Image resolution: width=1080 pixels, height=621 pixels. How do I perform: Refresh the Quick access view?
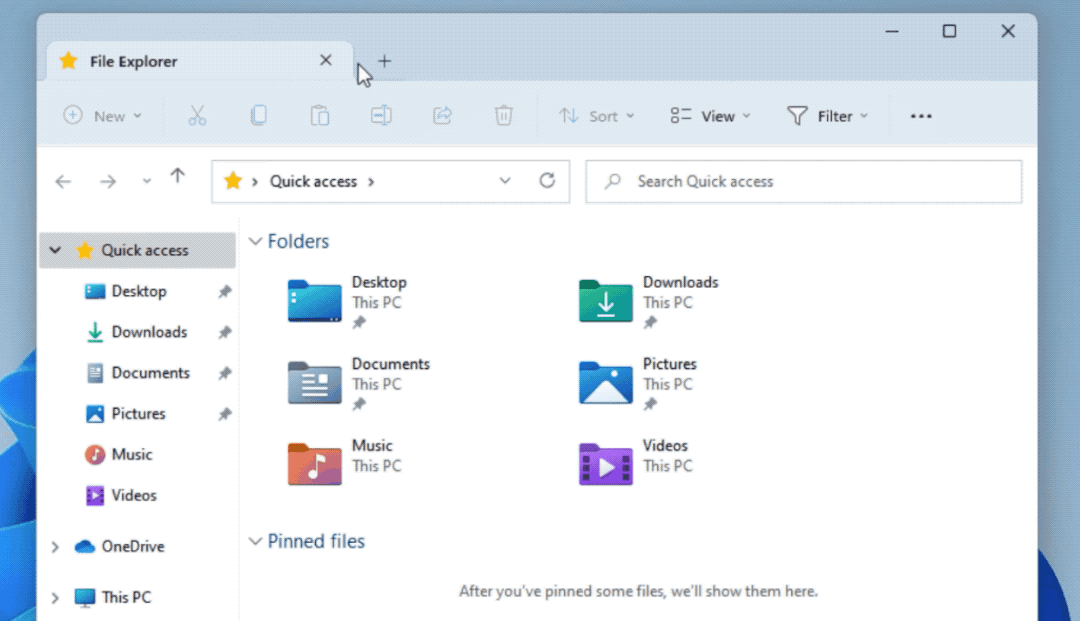(547, 180)
